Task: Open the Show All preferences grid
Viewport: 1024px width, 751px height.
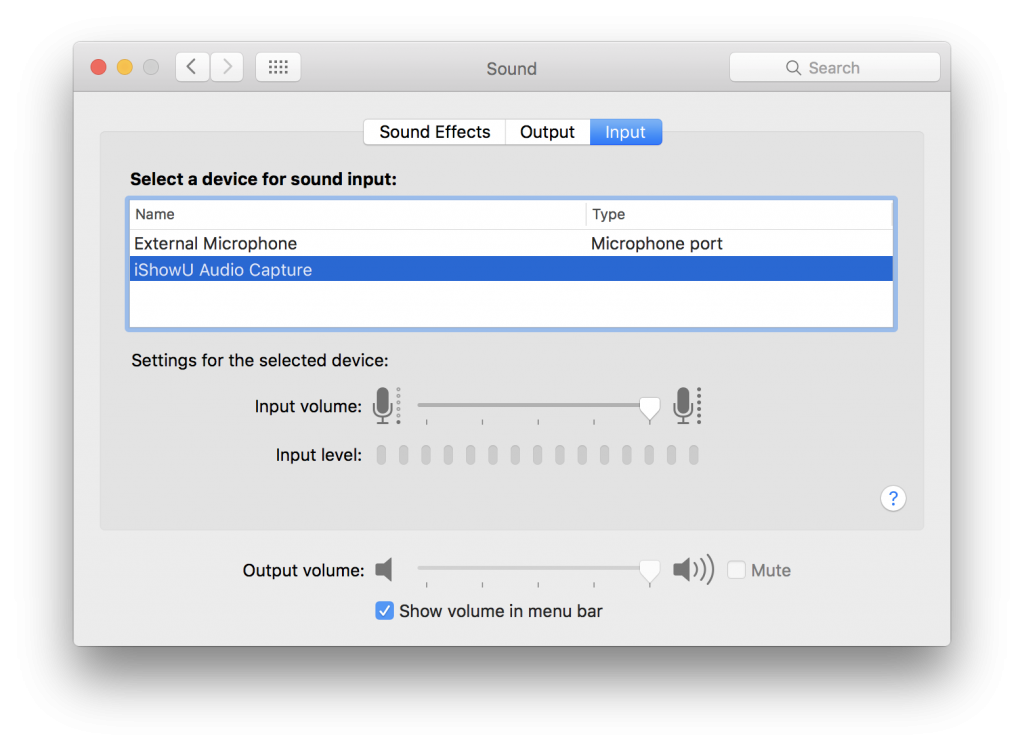Action: [278, 67]
